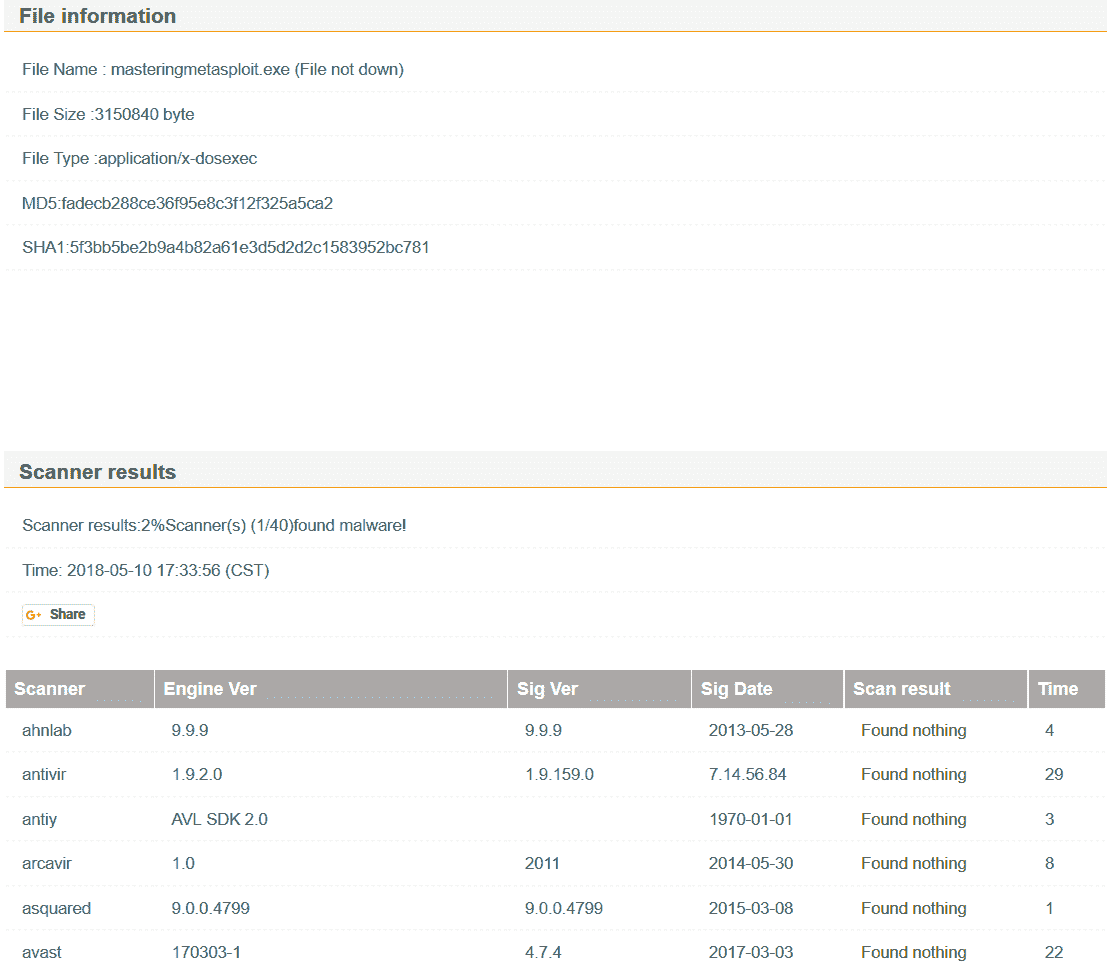Select the 1/40 found malware summary line

(214, 525)
